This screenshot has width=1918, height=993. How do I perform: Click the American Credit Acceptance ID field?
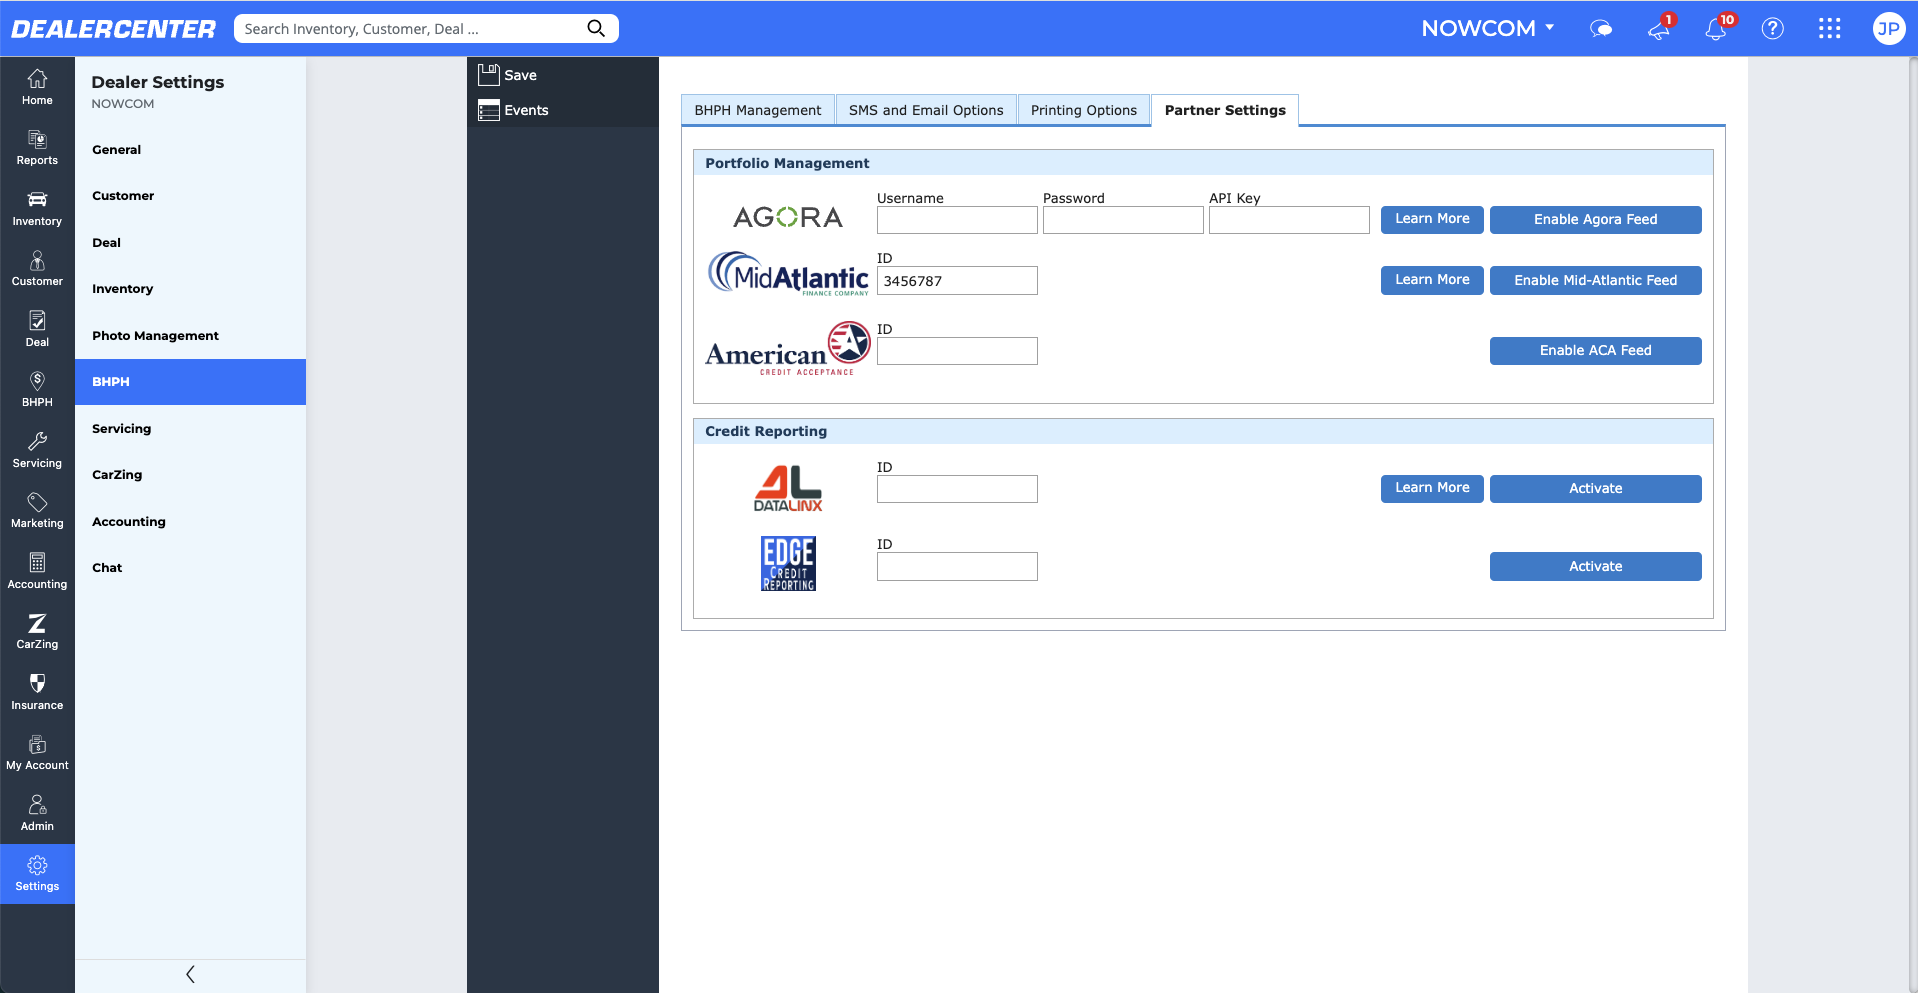(957, 351)
